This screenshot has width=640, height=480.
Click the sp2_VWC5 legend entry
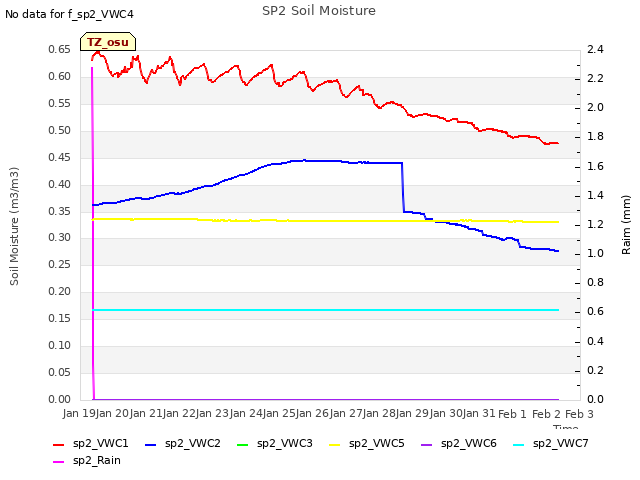click(x=367, y=443)
